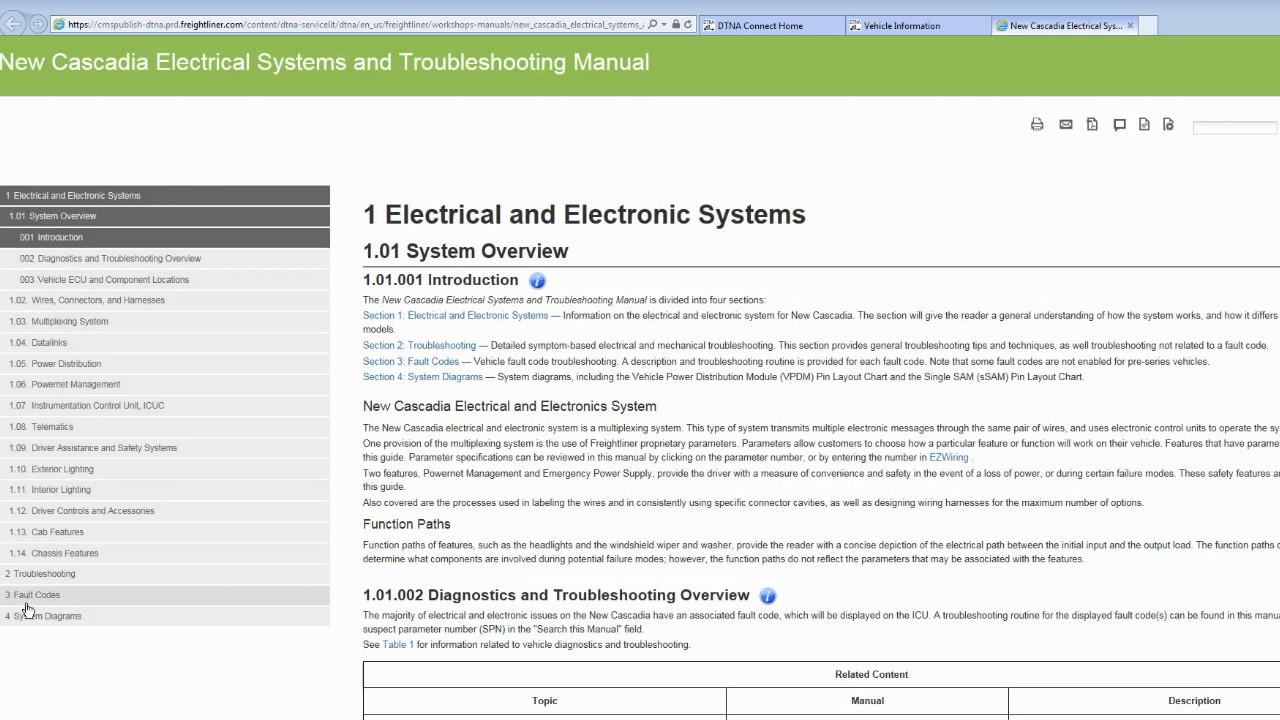Click the Description column header
The width and height of the screenshot is (1280, 720).
point(1194,701)
